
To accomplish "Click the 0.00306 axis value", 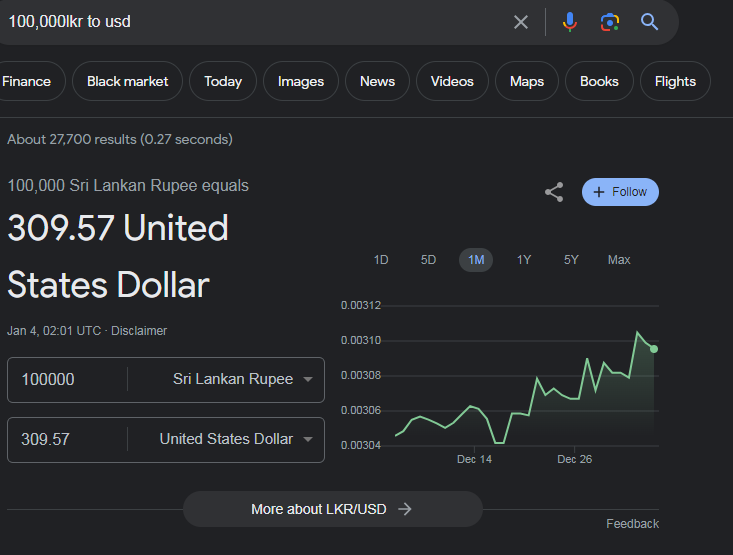I will click(x=361, y=411).
